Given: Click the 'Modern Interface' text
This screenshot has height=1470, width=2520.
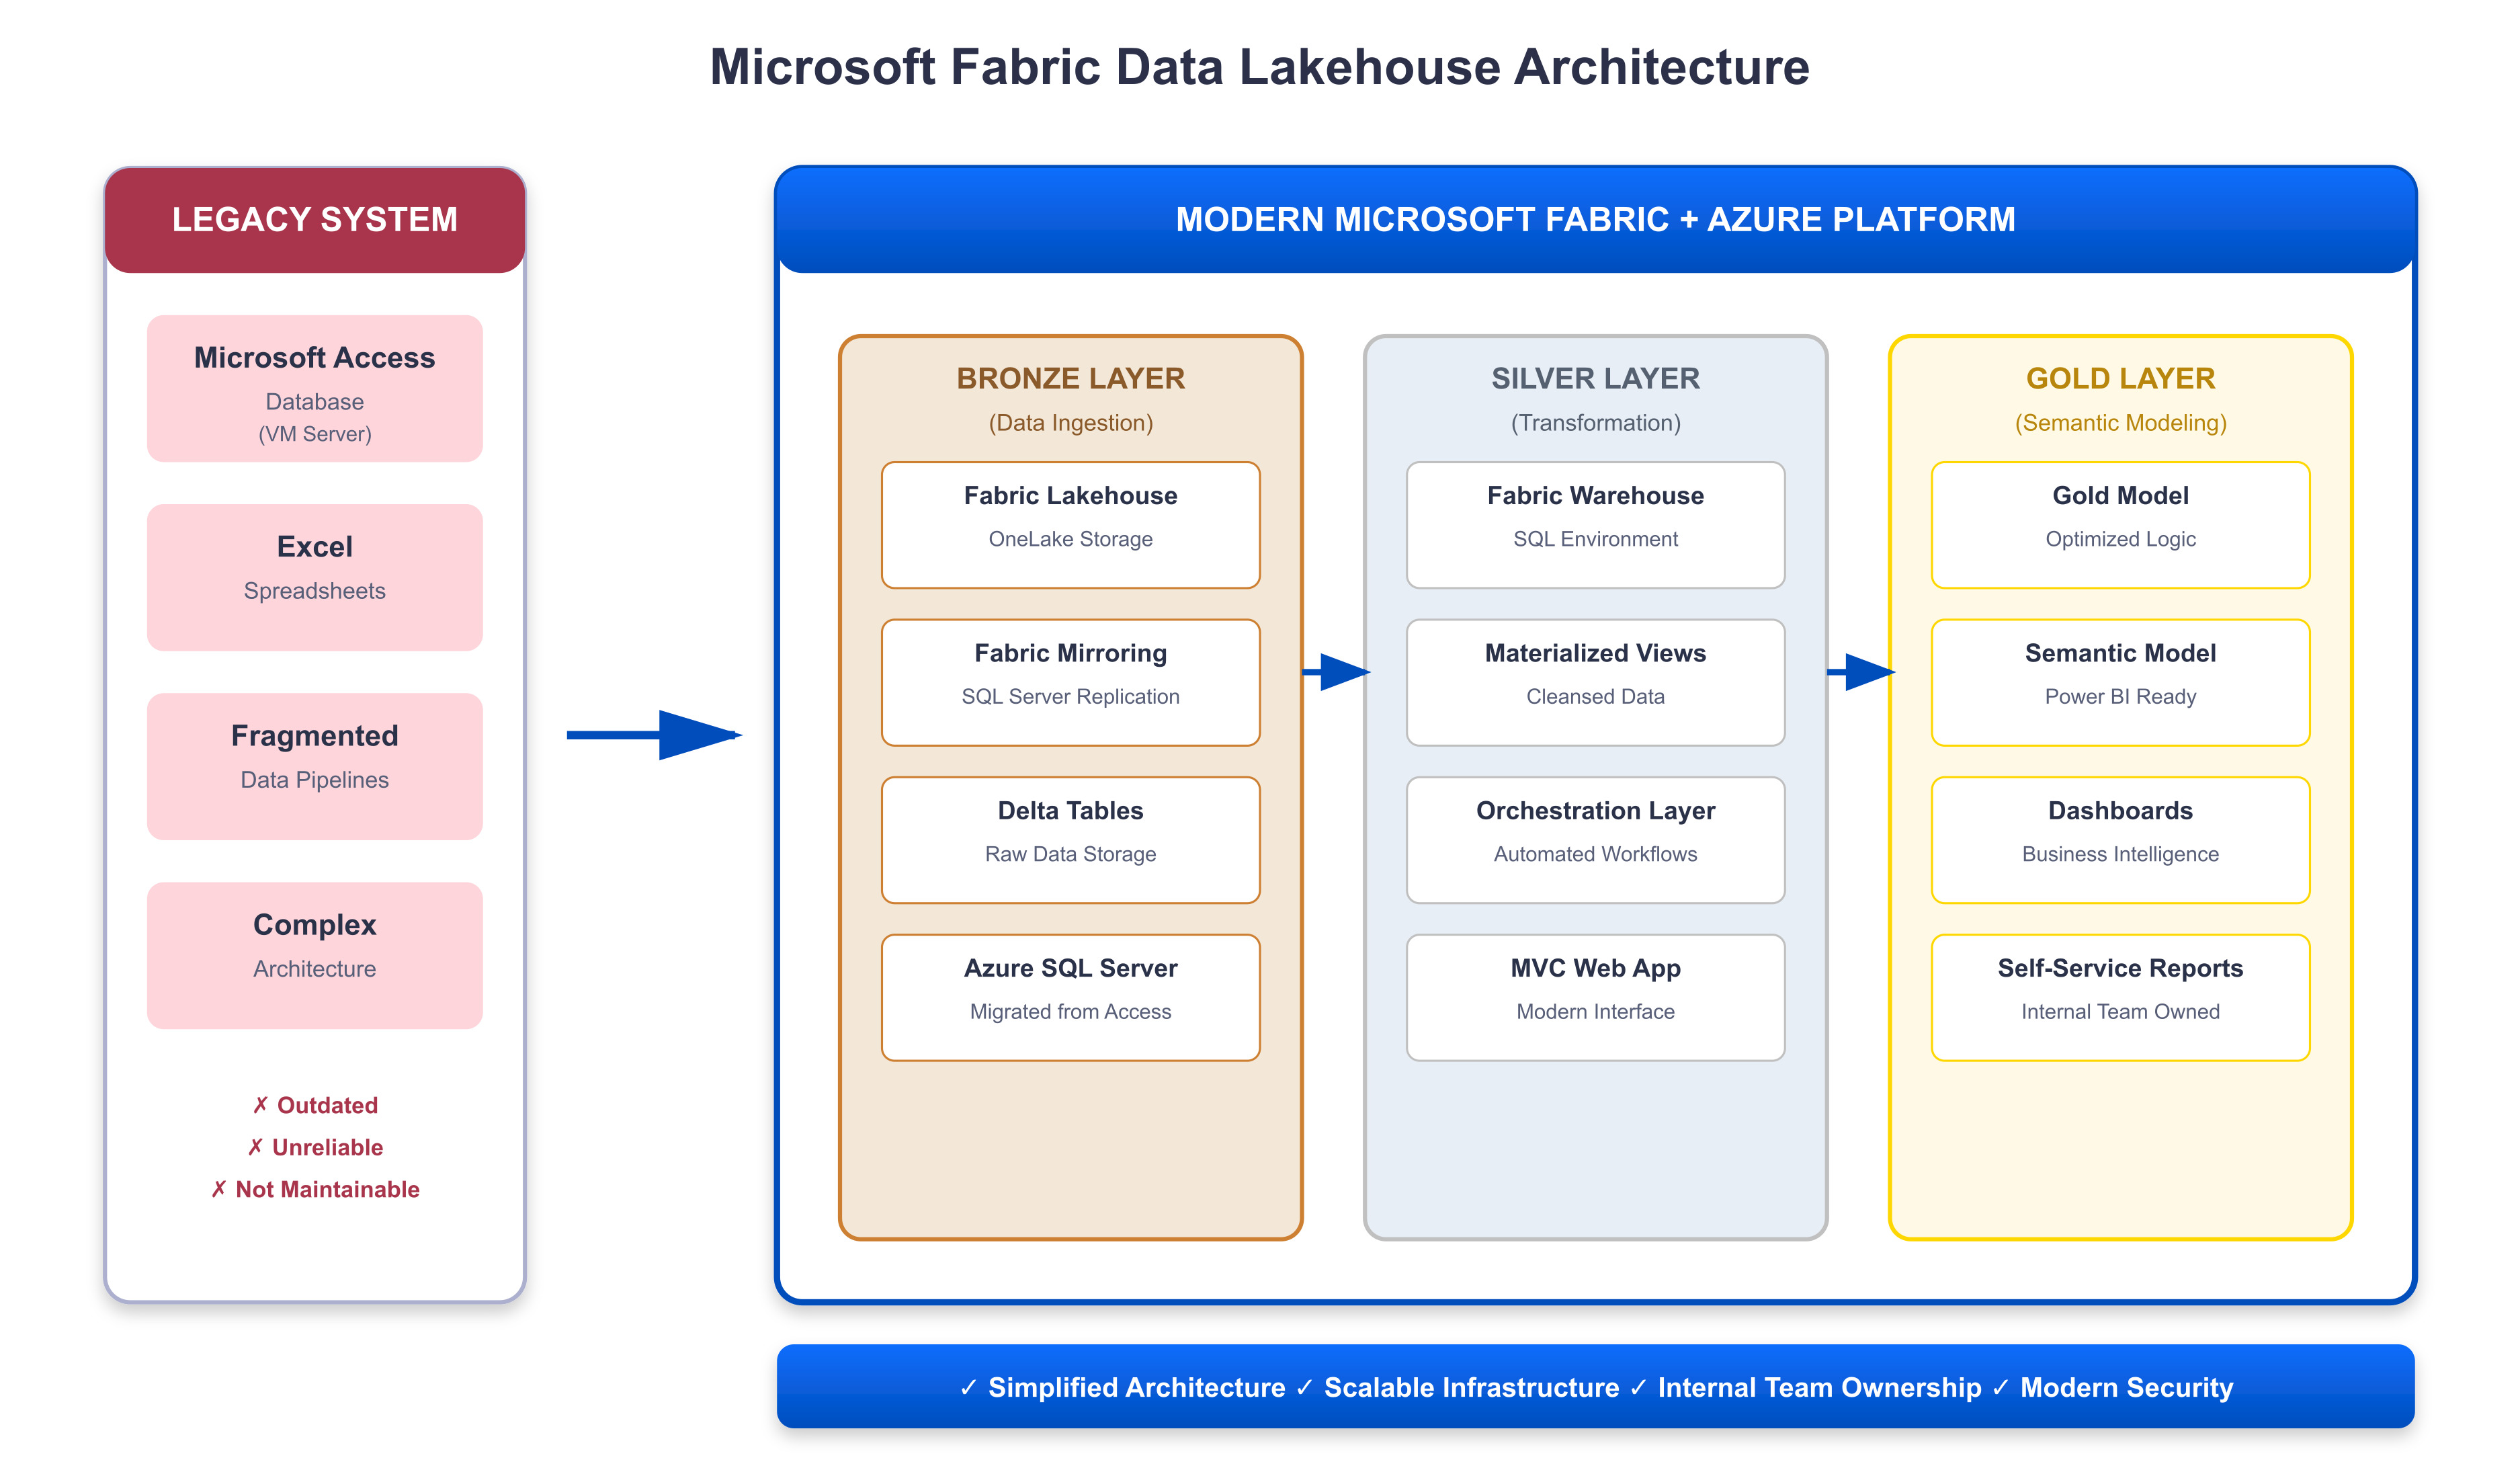Looking at the screenshot, I should click(x=1595, y=1012).
